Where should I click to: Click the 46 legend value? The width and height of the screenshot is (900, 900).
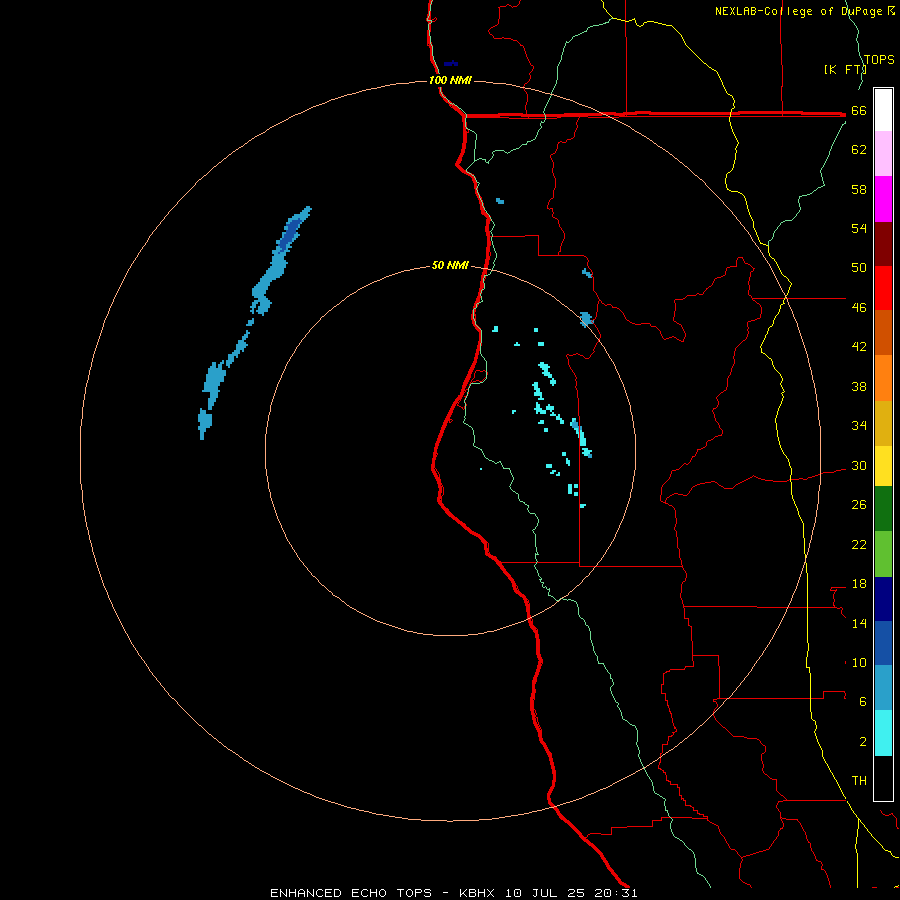(x=859, y=308)
